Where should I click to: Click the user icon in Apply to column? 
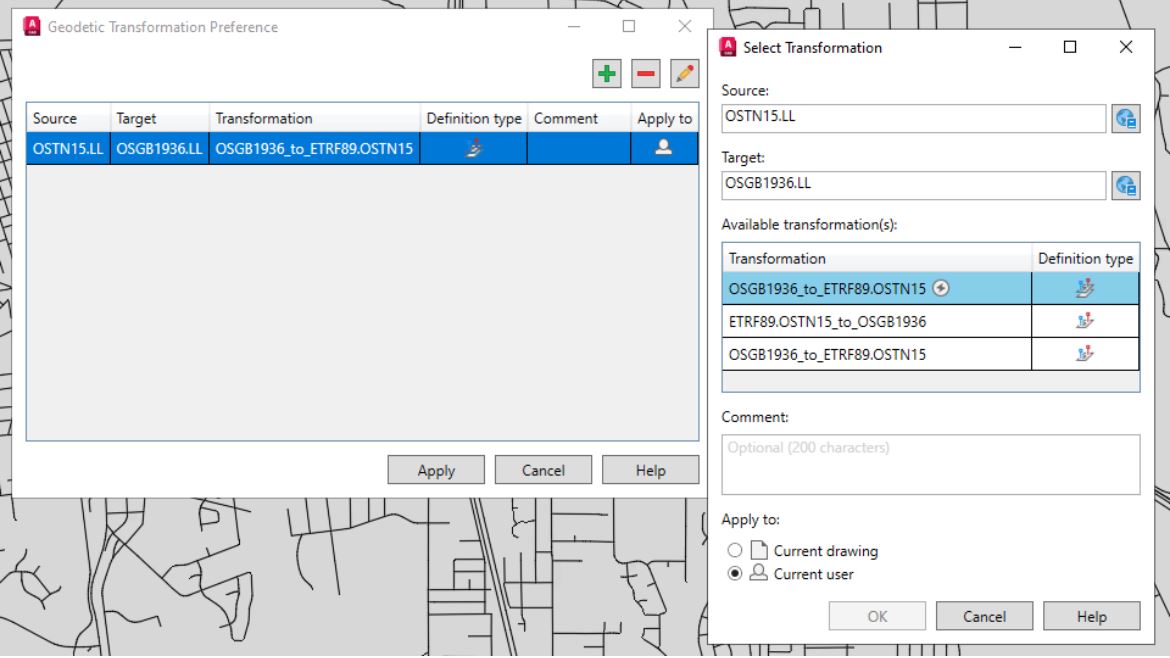coord(663,147)
